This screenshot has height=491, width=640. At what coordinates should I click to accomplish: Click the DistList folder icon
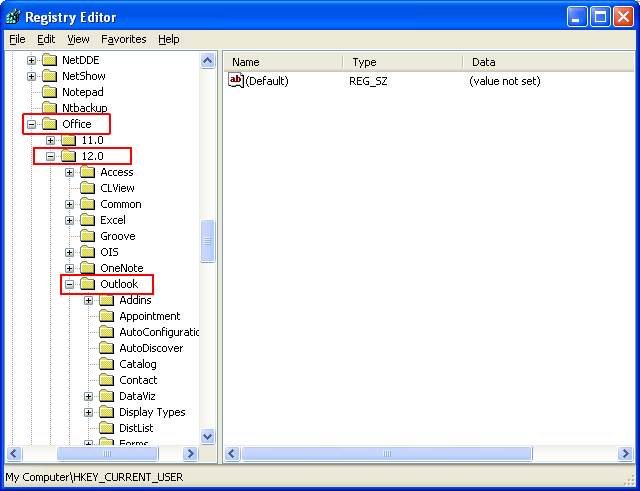click(x=107, y=428)
